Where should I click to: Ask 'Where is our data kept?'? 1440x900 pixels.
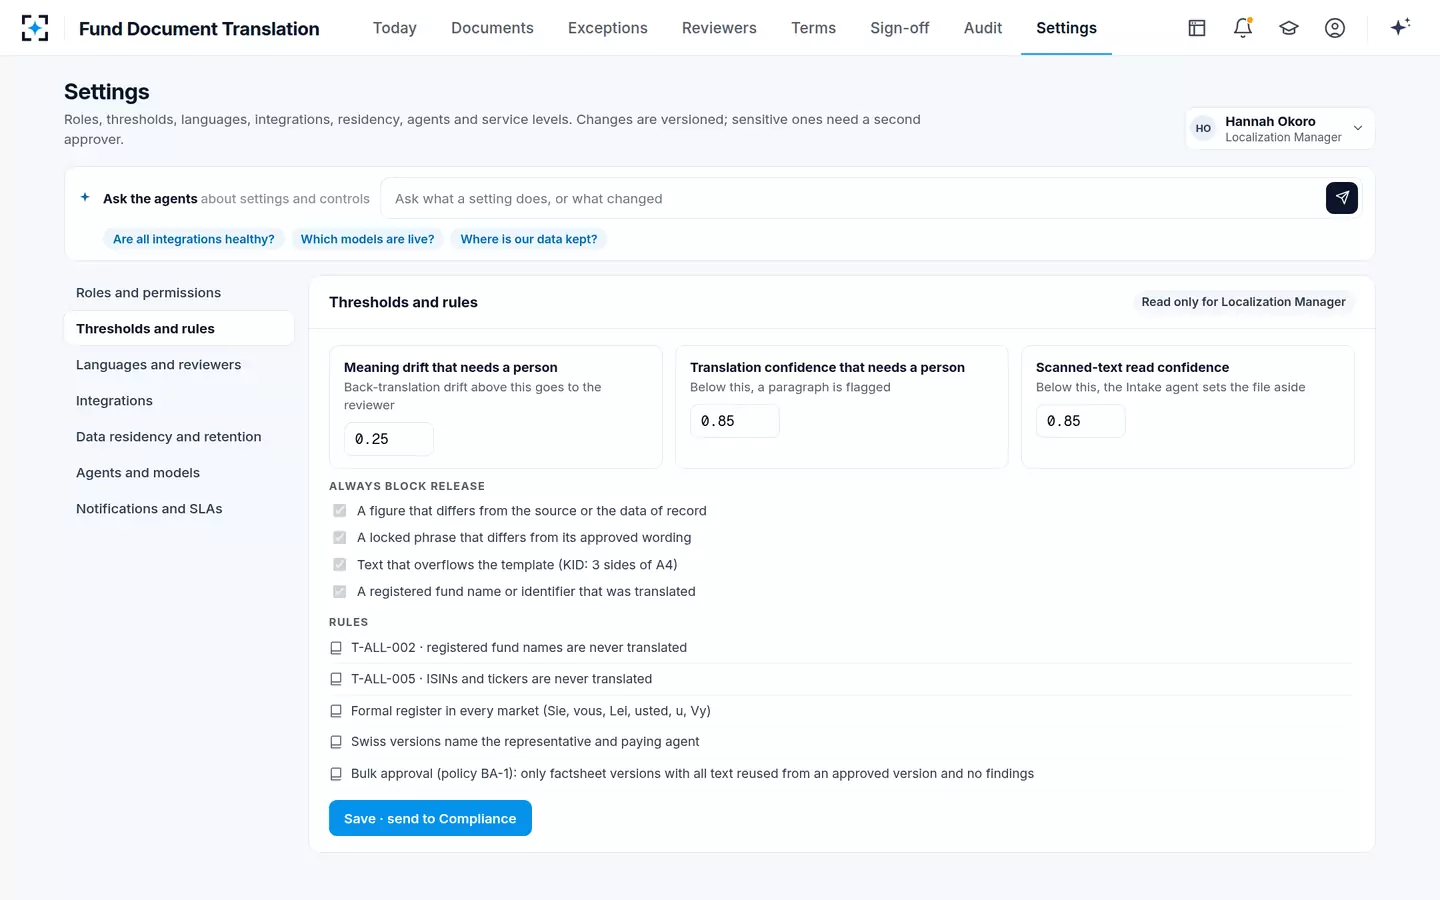529,239
